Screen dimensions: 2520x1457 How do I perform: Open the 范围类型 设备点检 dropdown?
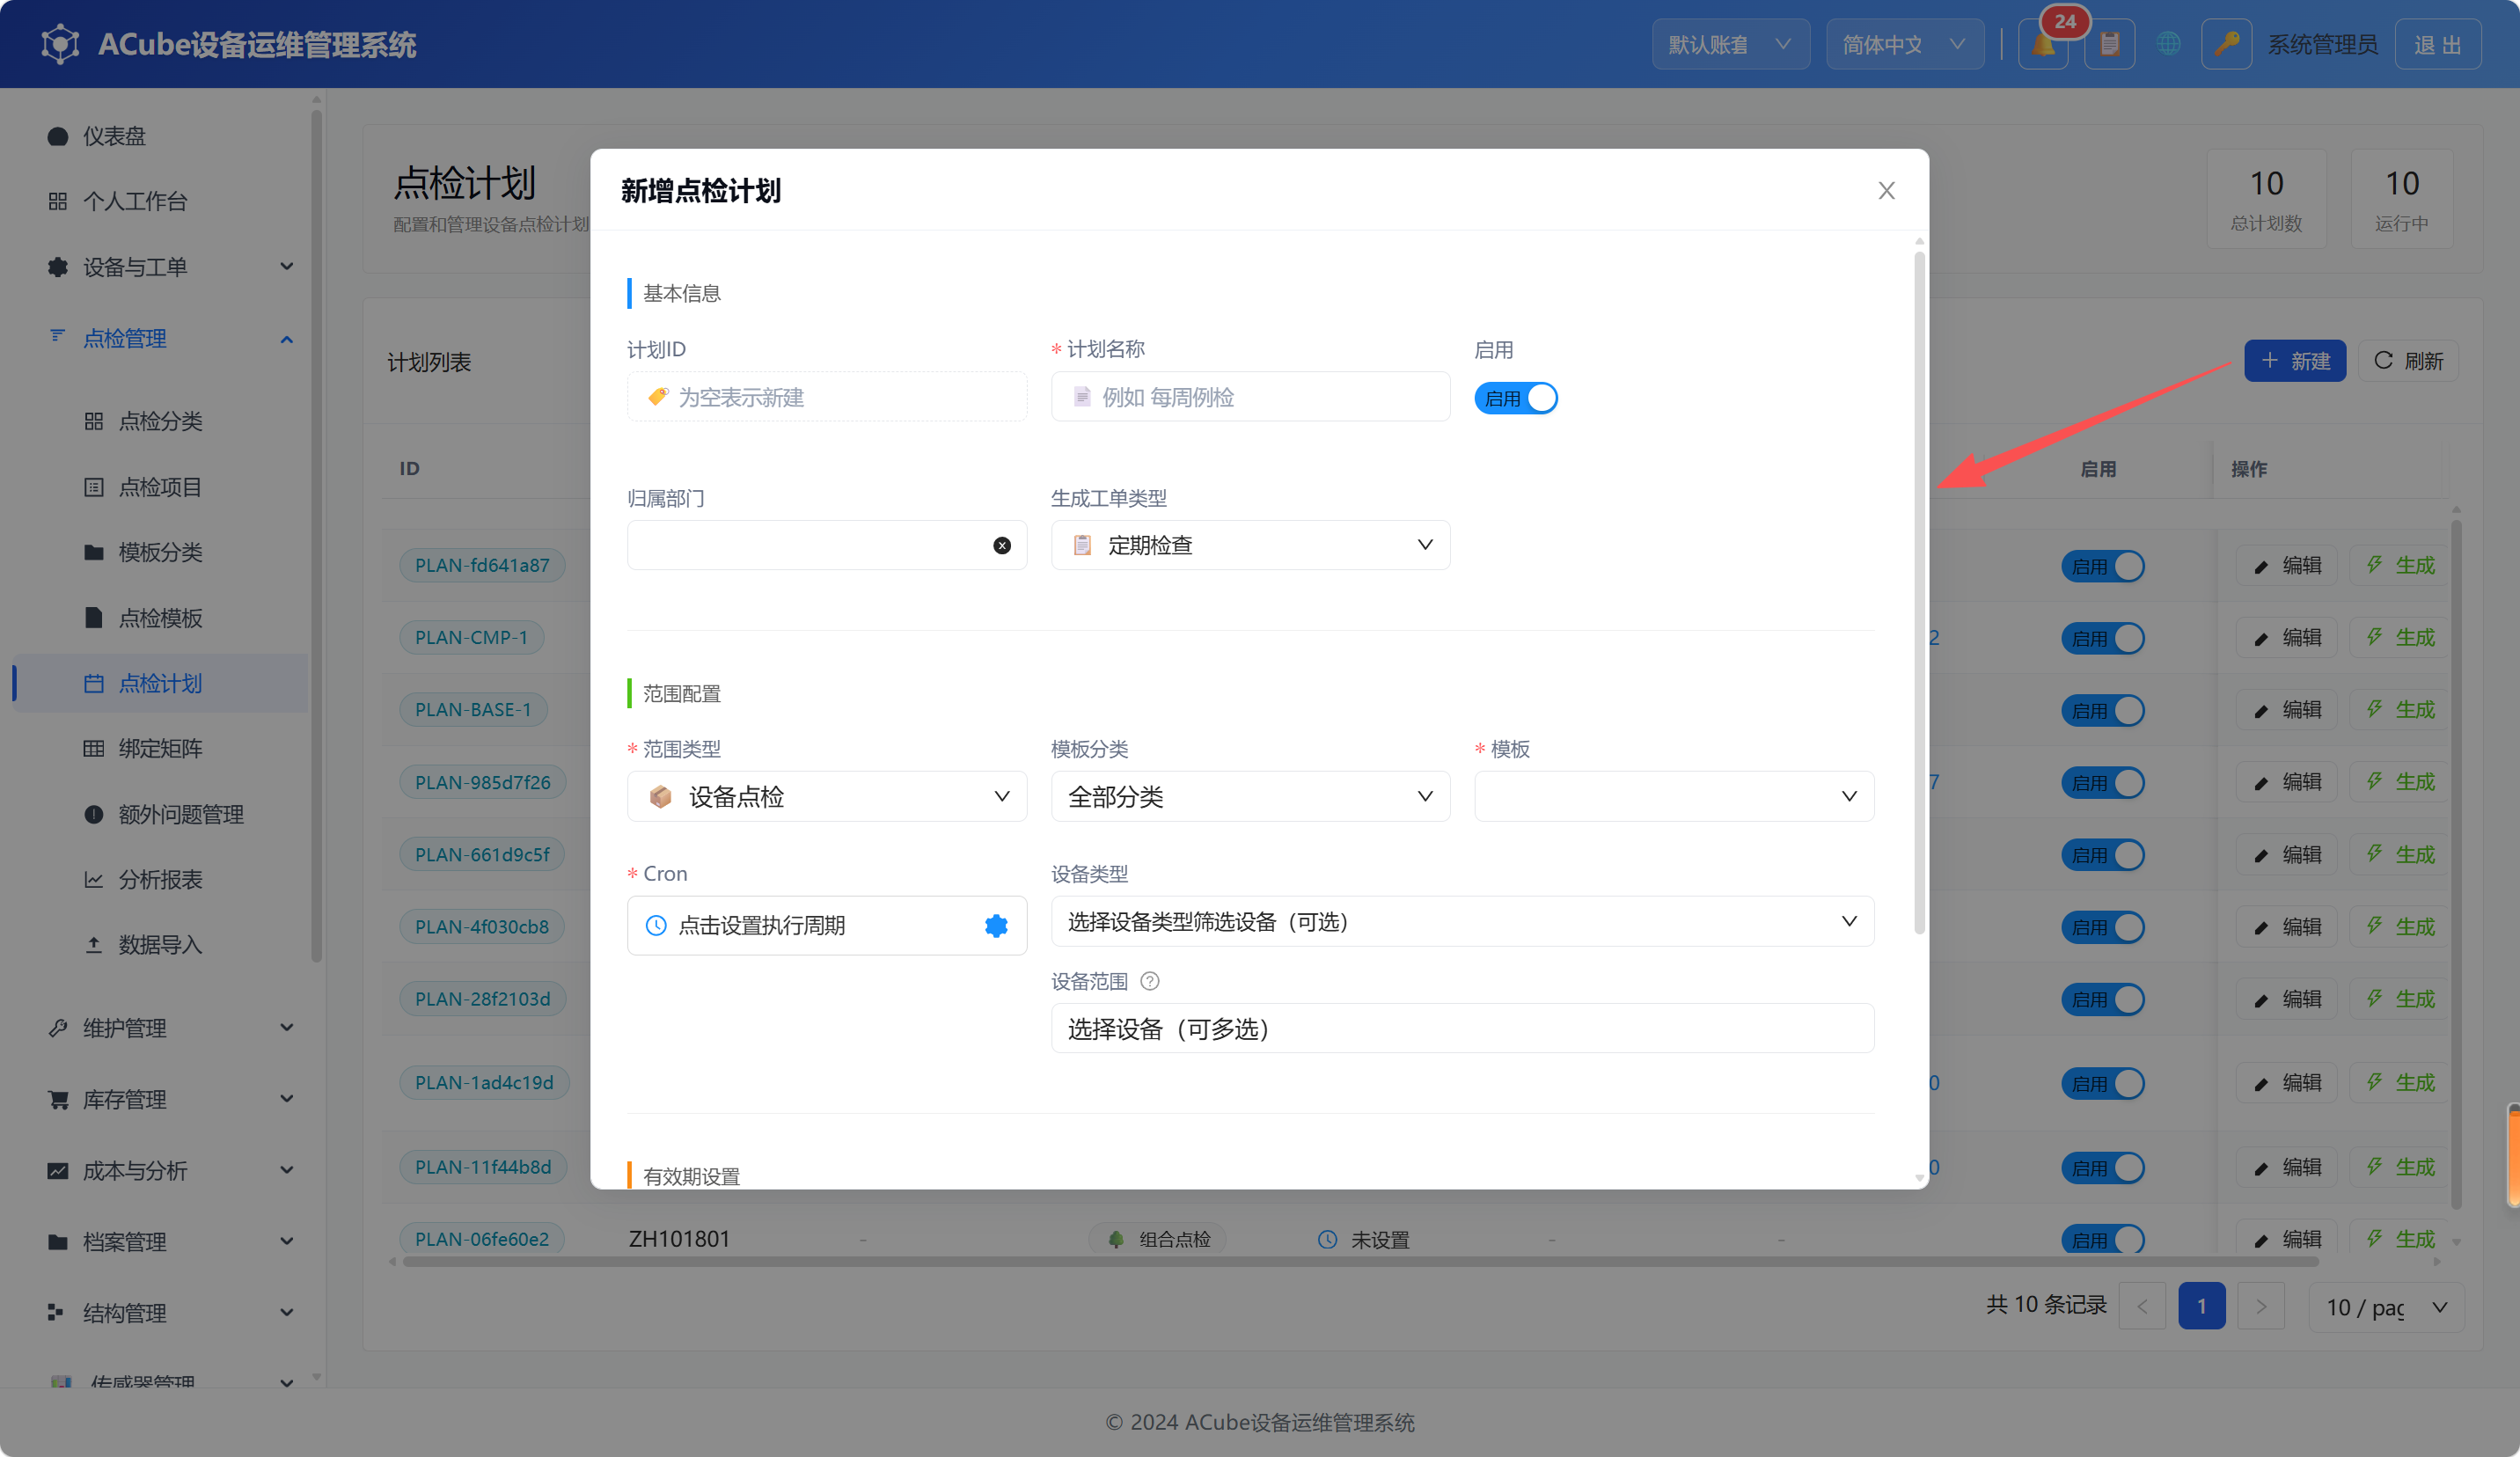[x=826, y=796]
